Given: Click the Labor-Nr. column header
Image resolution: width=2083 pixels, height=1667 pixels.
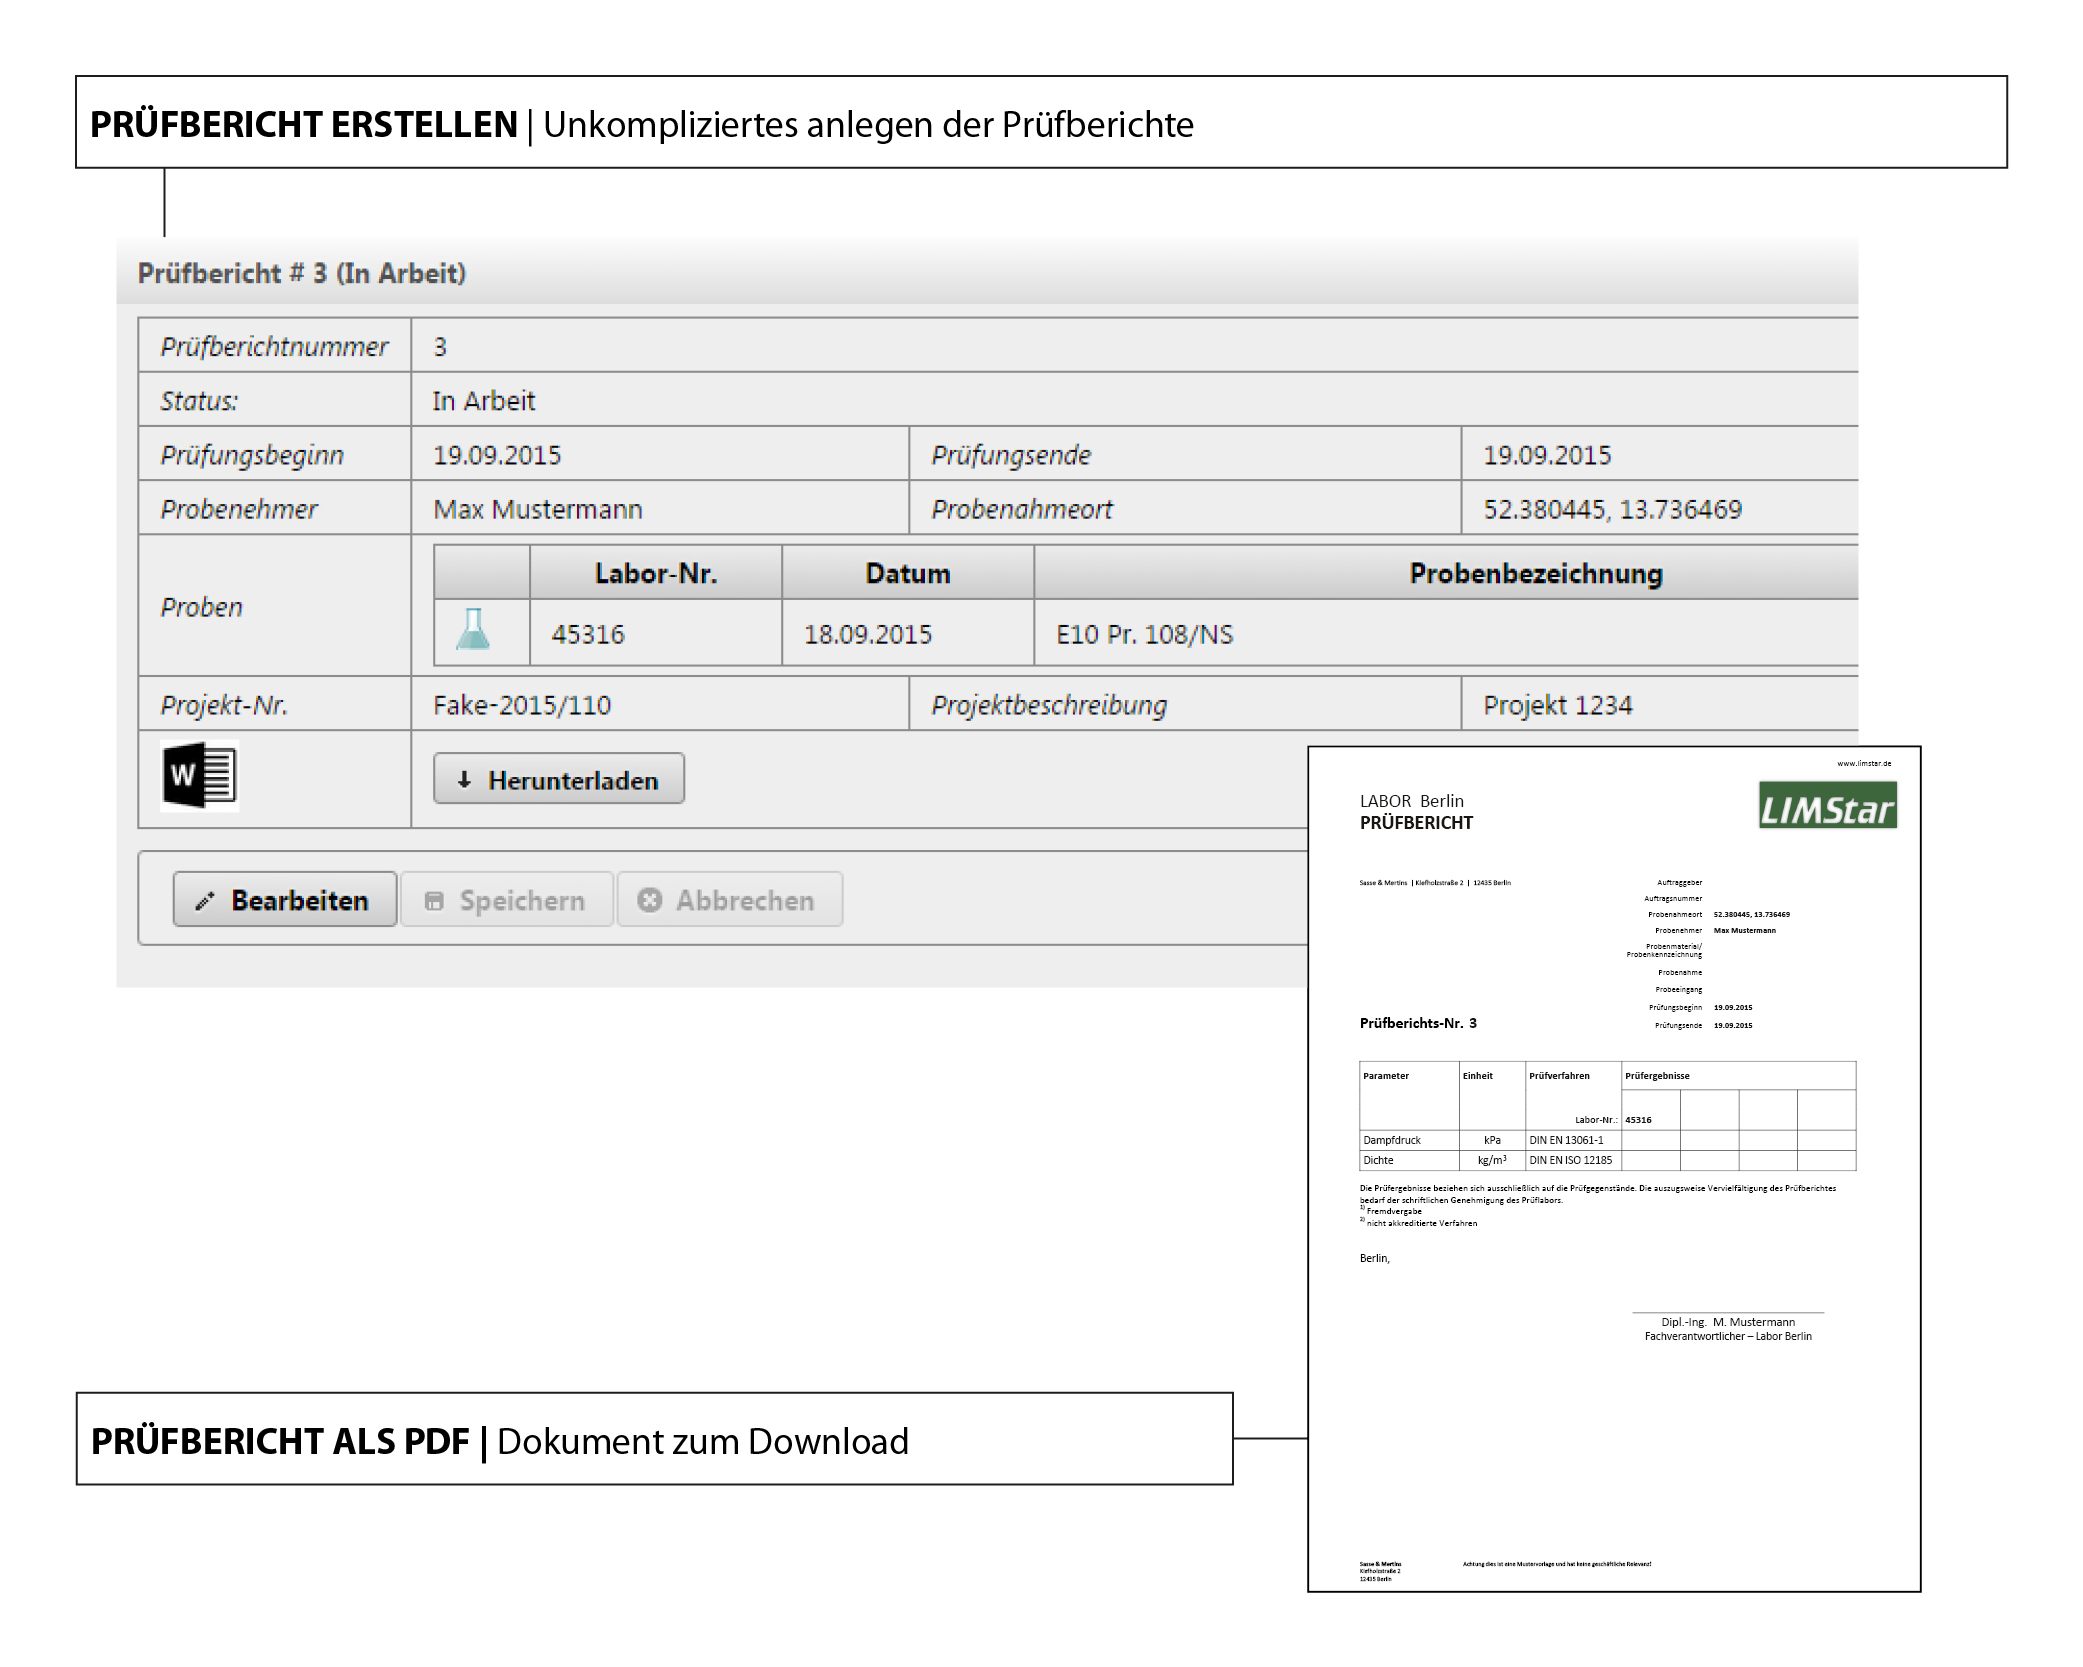Looking at the screenshot, I should point(655,574).
